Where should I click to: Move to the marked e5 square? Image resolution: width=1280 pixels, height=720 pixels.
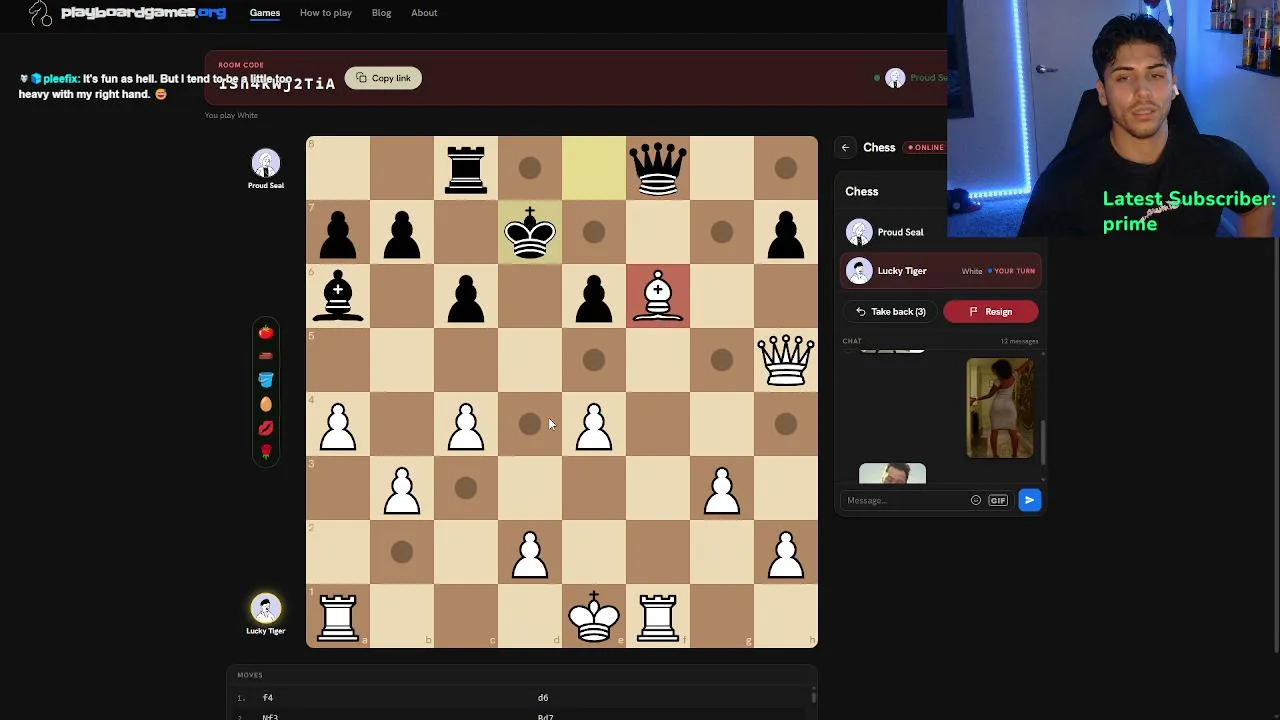click(x=594, y=360)
